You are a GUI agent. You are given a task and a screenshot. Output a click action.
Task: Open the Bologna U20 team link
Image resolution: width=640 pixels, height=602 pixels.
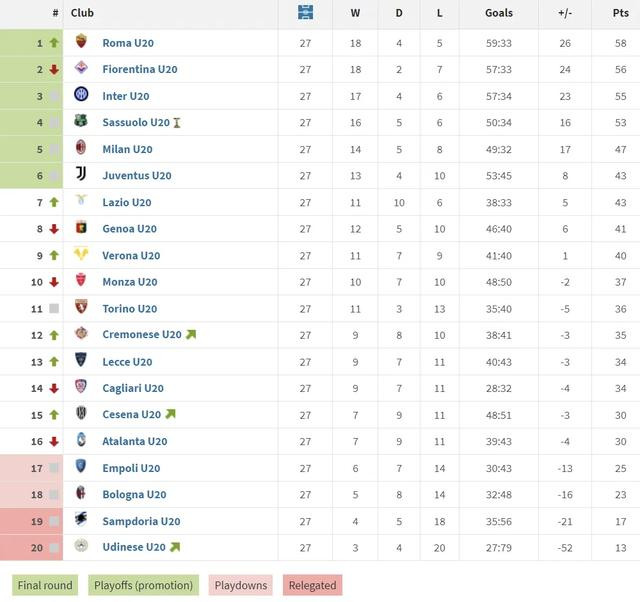click(x=134, y=494)
